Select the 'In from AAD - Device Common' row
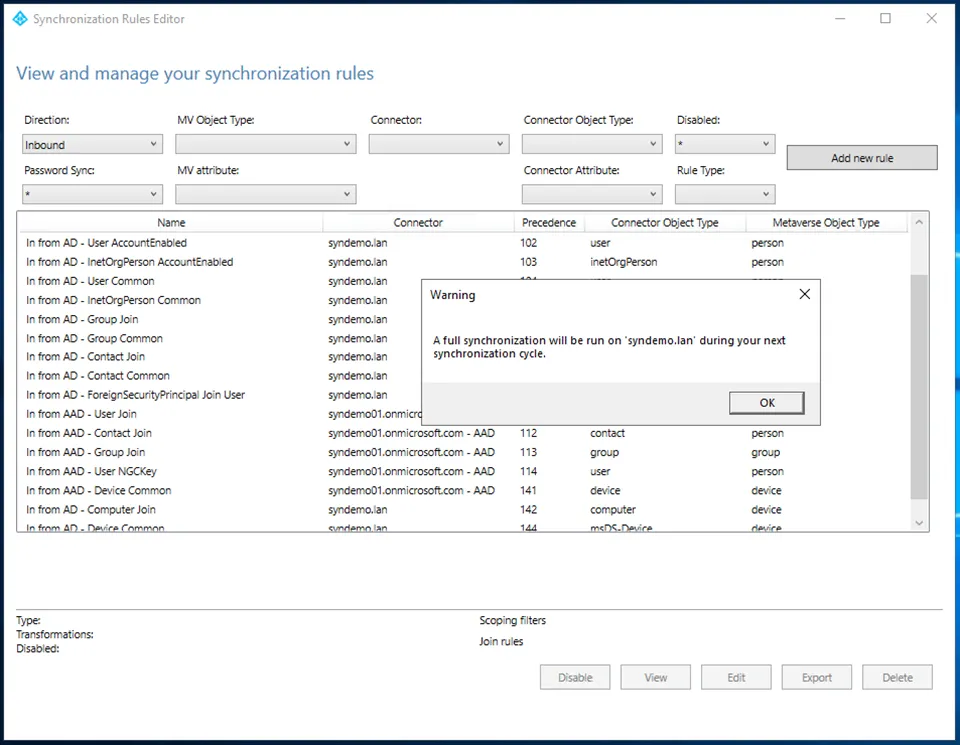 99,491
